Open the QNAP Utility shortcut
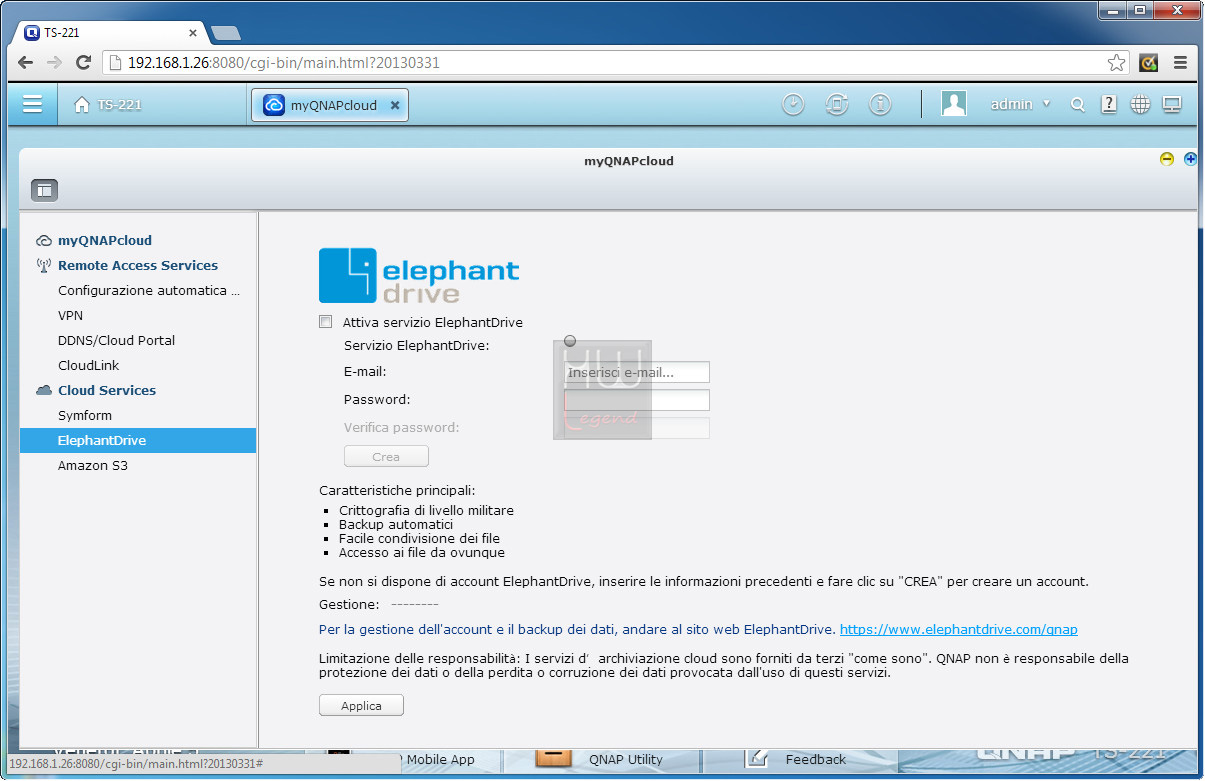This screenshot has height=781, width=1205. pos(626,759)
